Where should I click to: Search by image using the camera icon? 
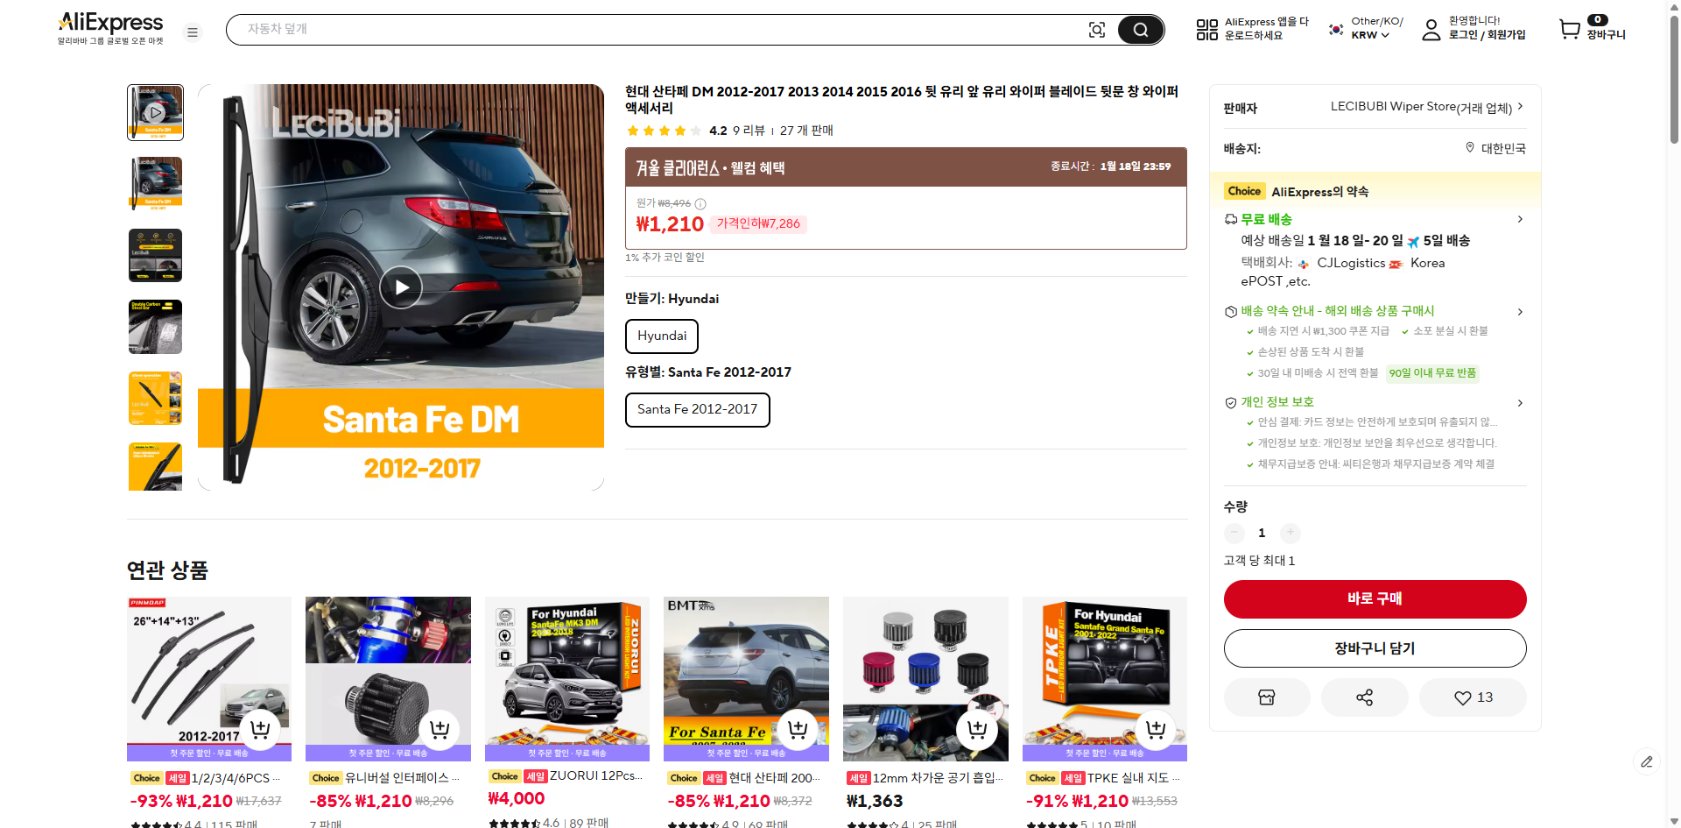(x=1097, y=30)
